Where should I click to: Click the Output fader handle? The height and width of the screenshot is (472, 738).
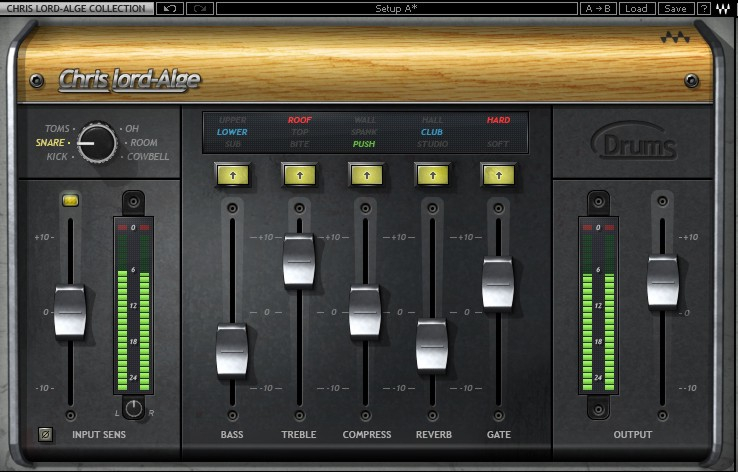662,282
